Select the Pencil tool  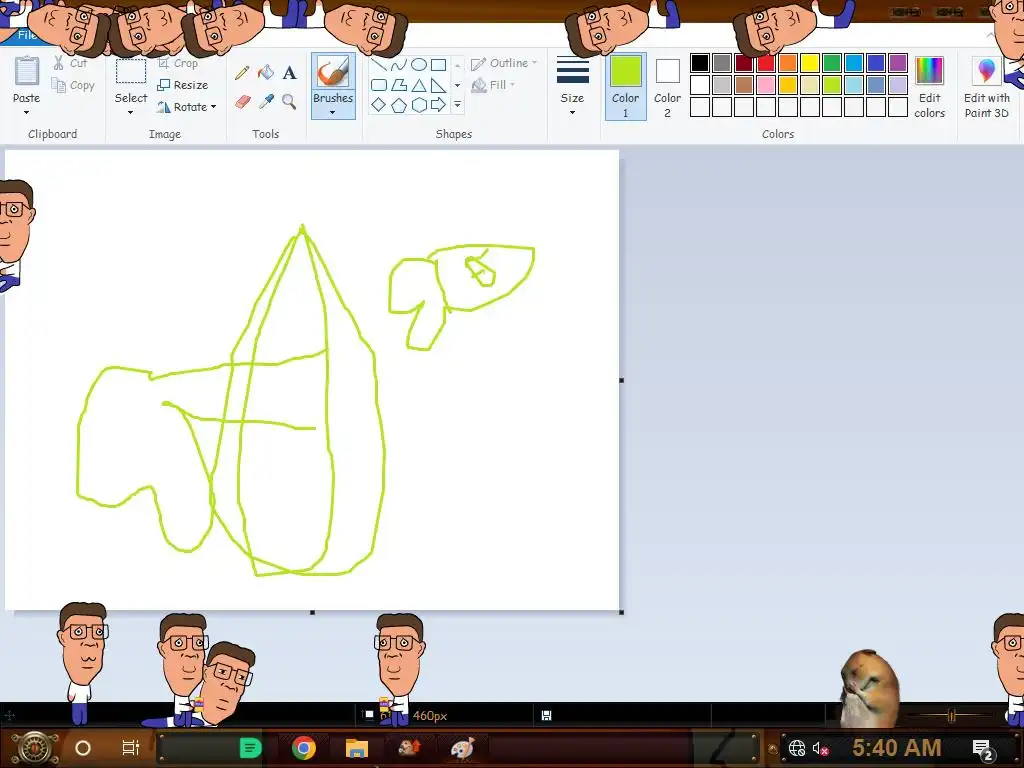pos(242,72)
